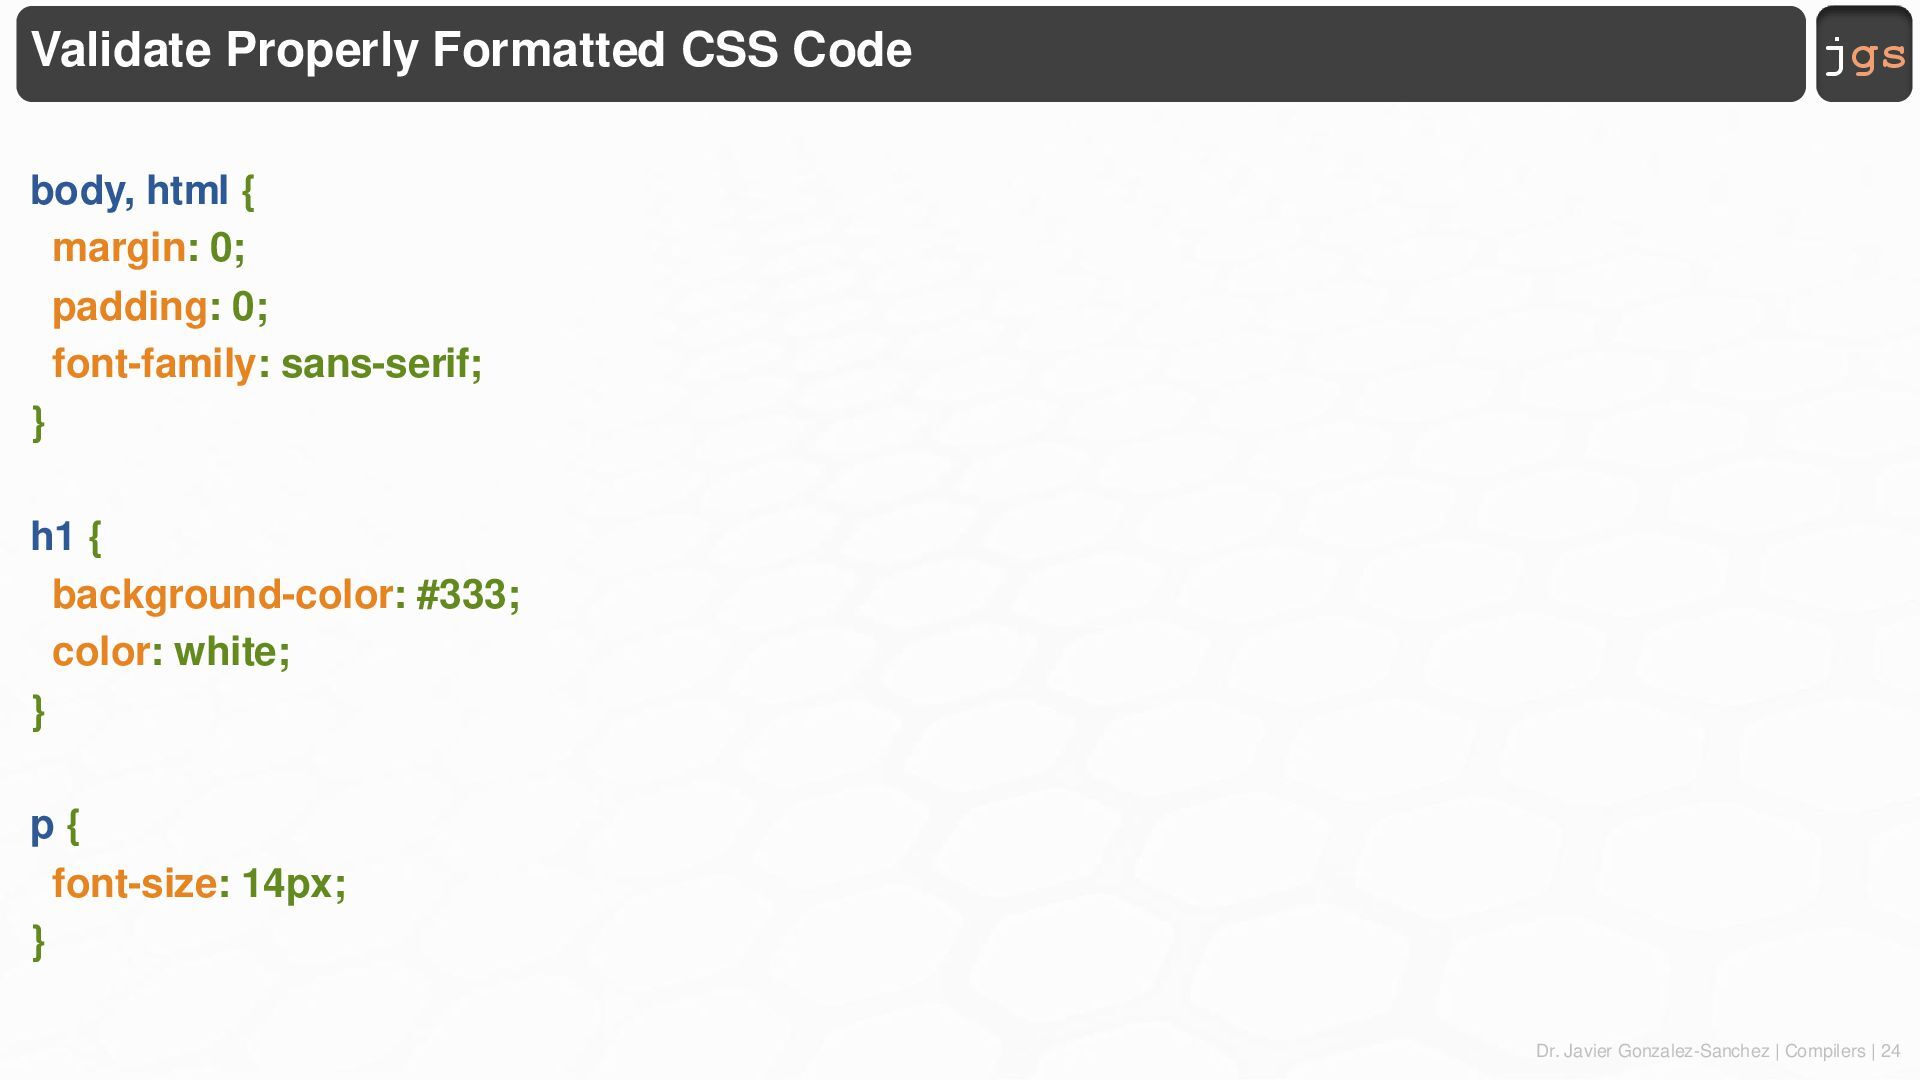
Task: Select the 'white' value
Action: [225, 652]
